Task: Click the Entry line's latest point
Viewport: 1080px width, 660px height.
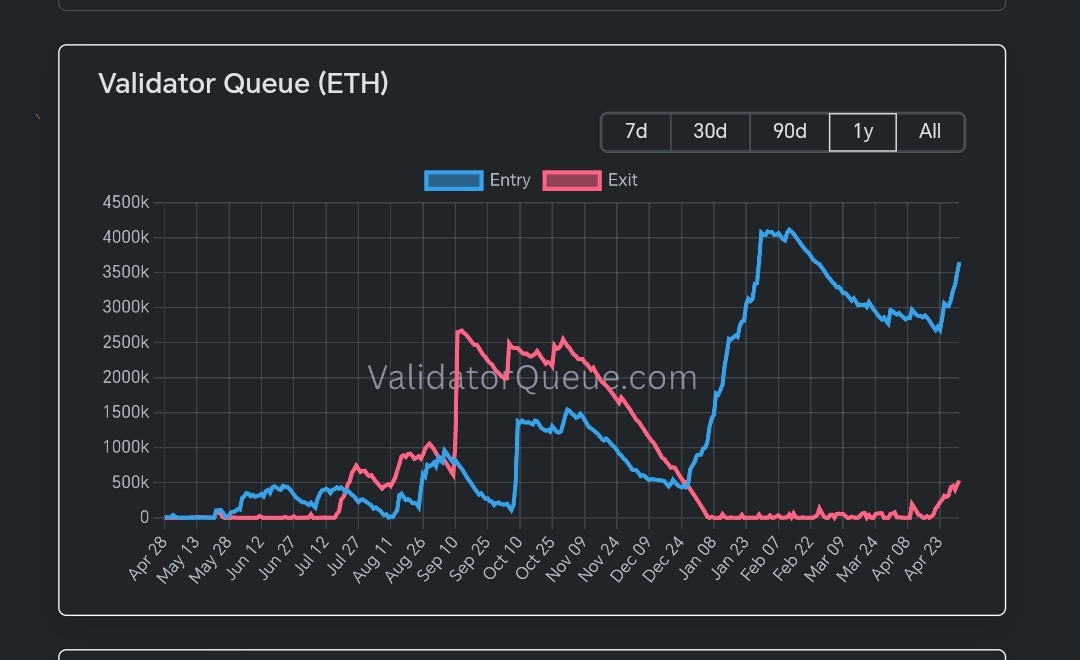Action: pos(959,264)
